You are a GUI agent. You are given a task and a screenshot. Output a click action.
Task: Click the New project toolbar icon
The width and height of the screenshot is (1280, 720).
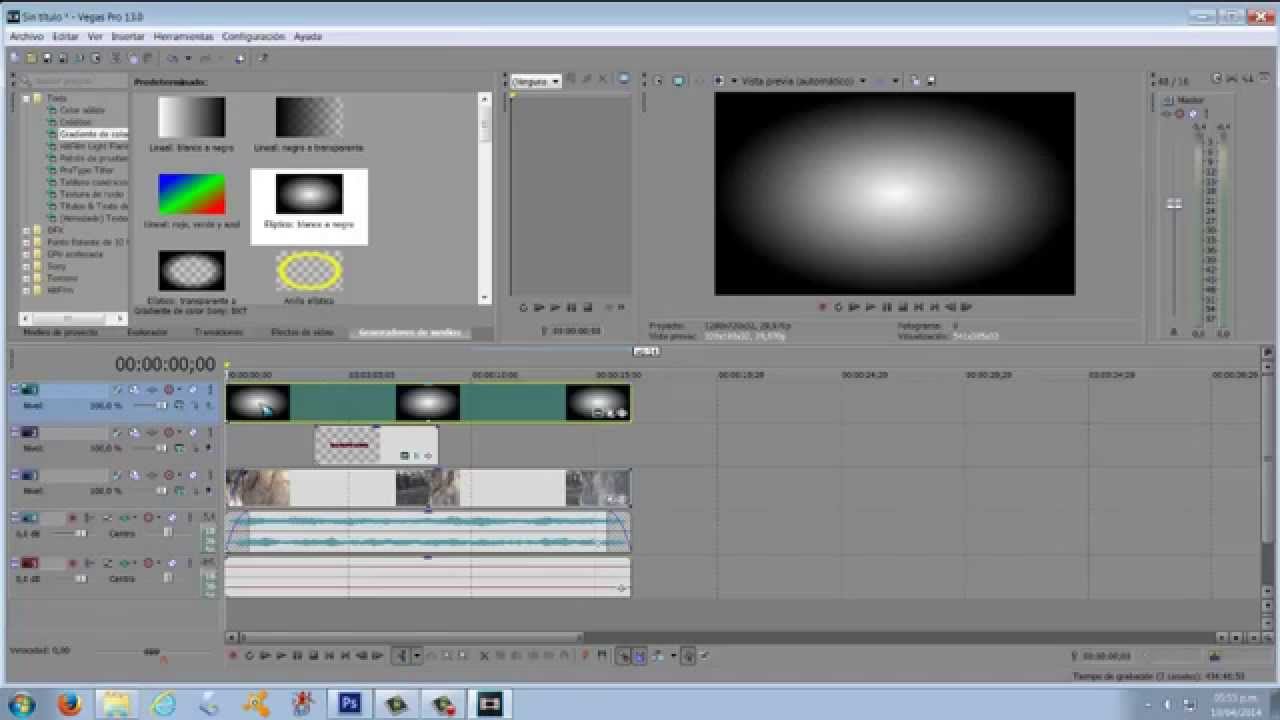(15, 59)
